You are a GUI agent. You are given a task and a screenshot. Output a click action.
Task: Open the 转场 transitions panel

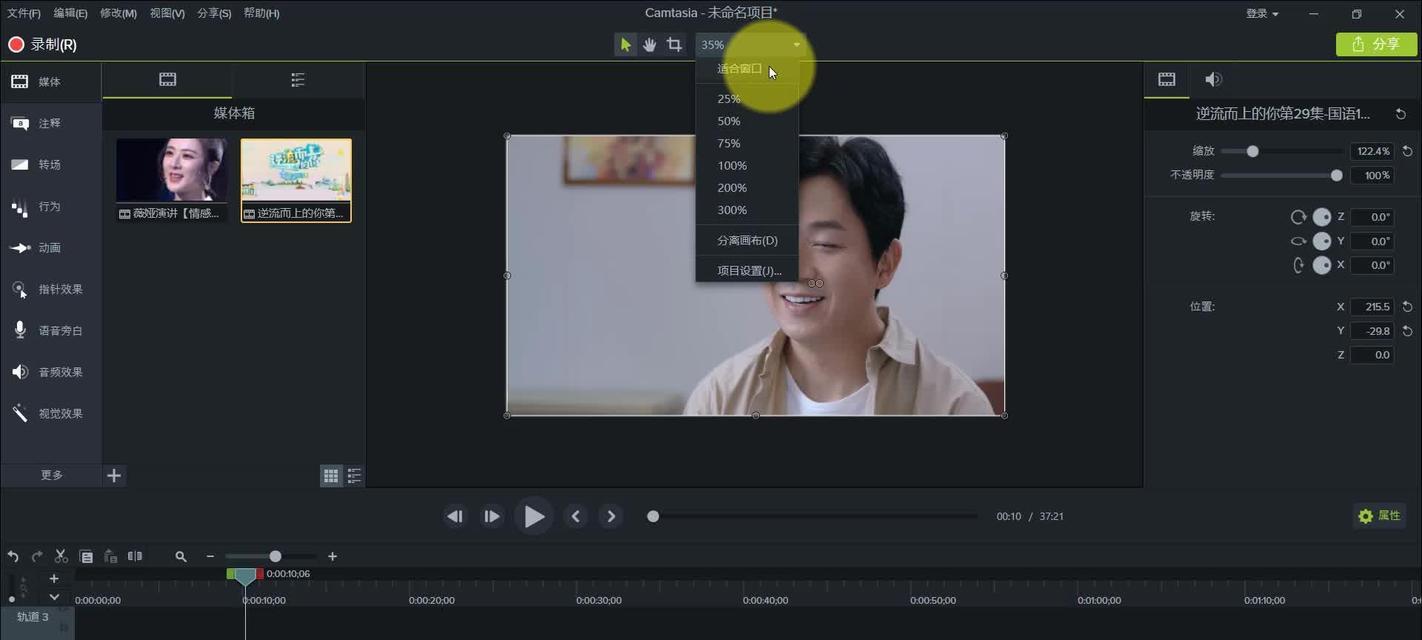(50, 164)
